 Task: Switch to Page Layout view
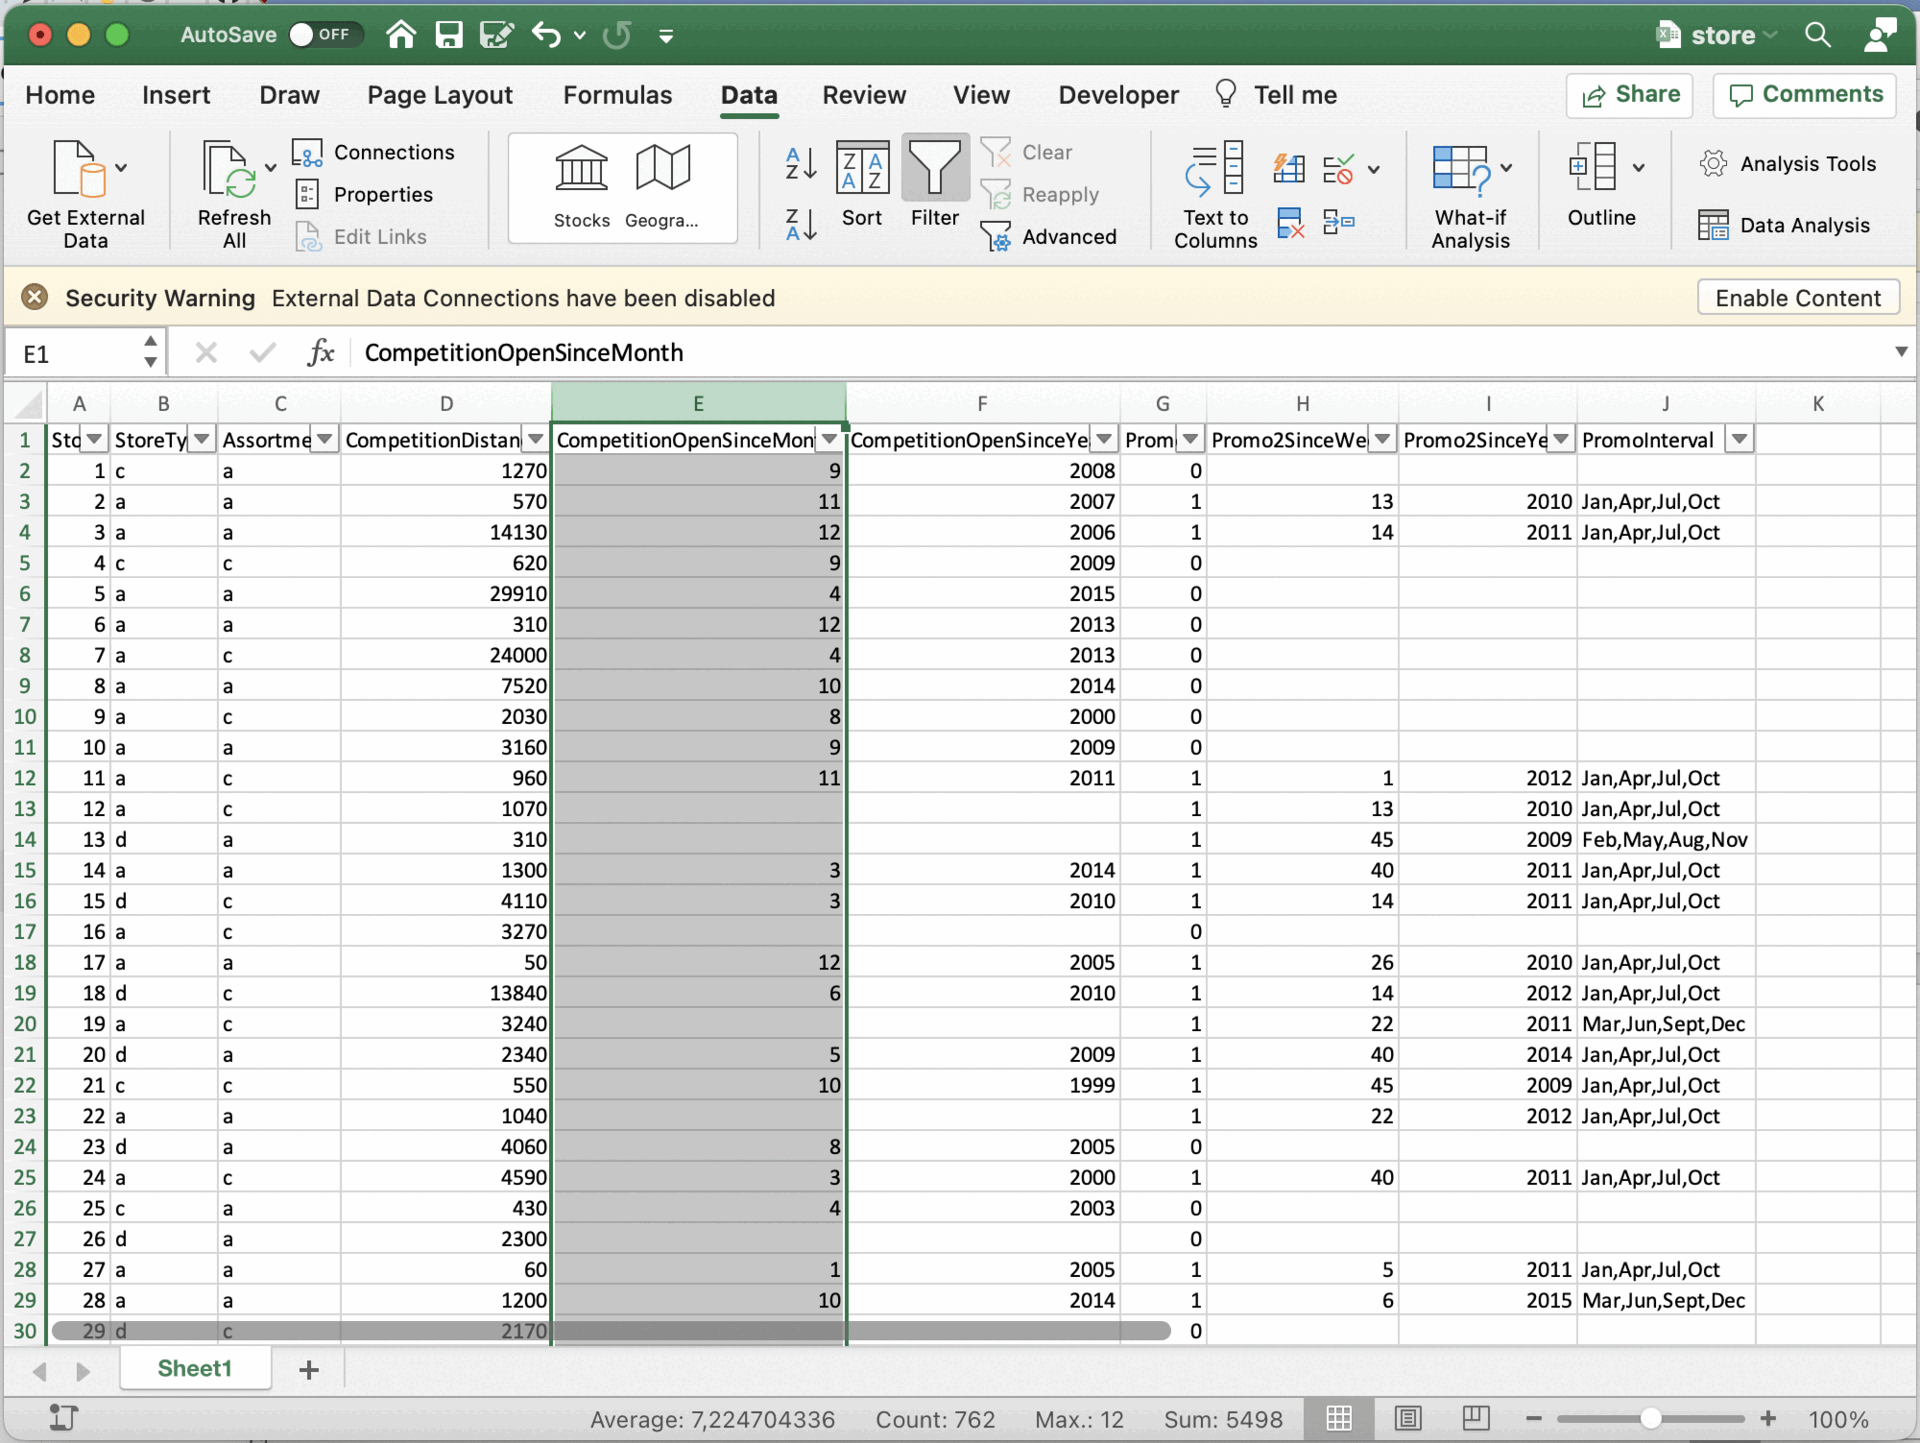[x=1408, y=1418]
